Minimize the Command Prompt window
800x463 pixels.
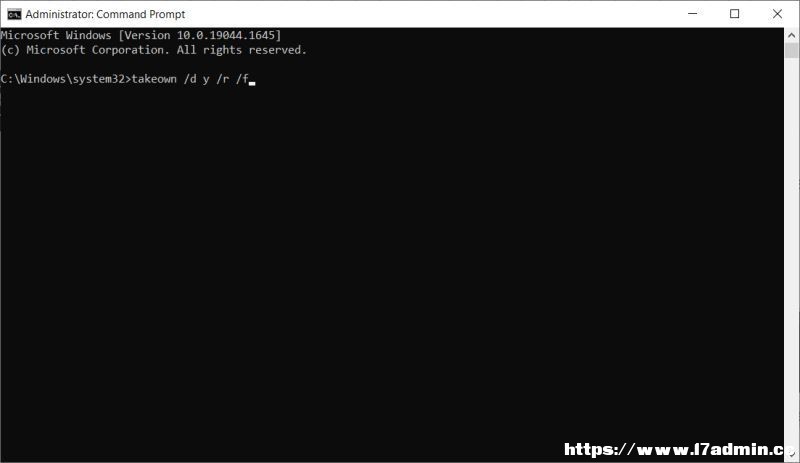[x=692, y=14]
